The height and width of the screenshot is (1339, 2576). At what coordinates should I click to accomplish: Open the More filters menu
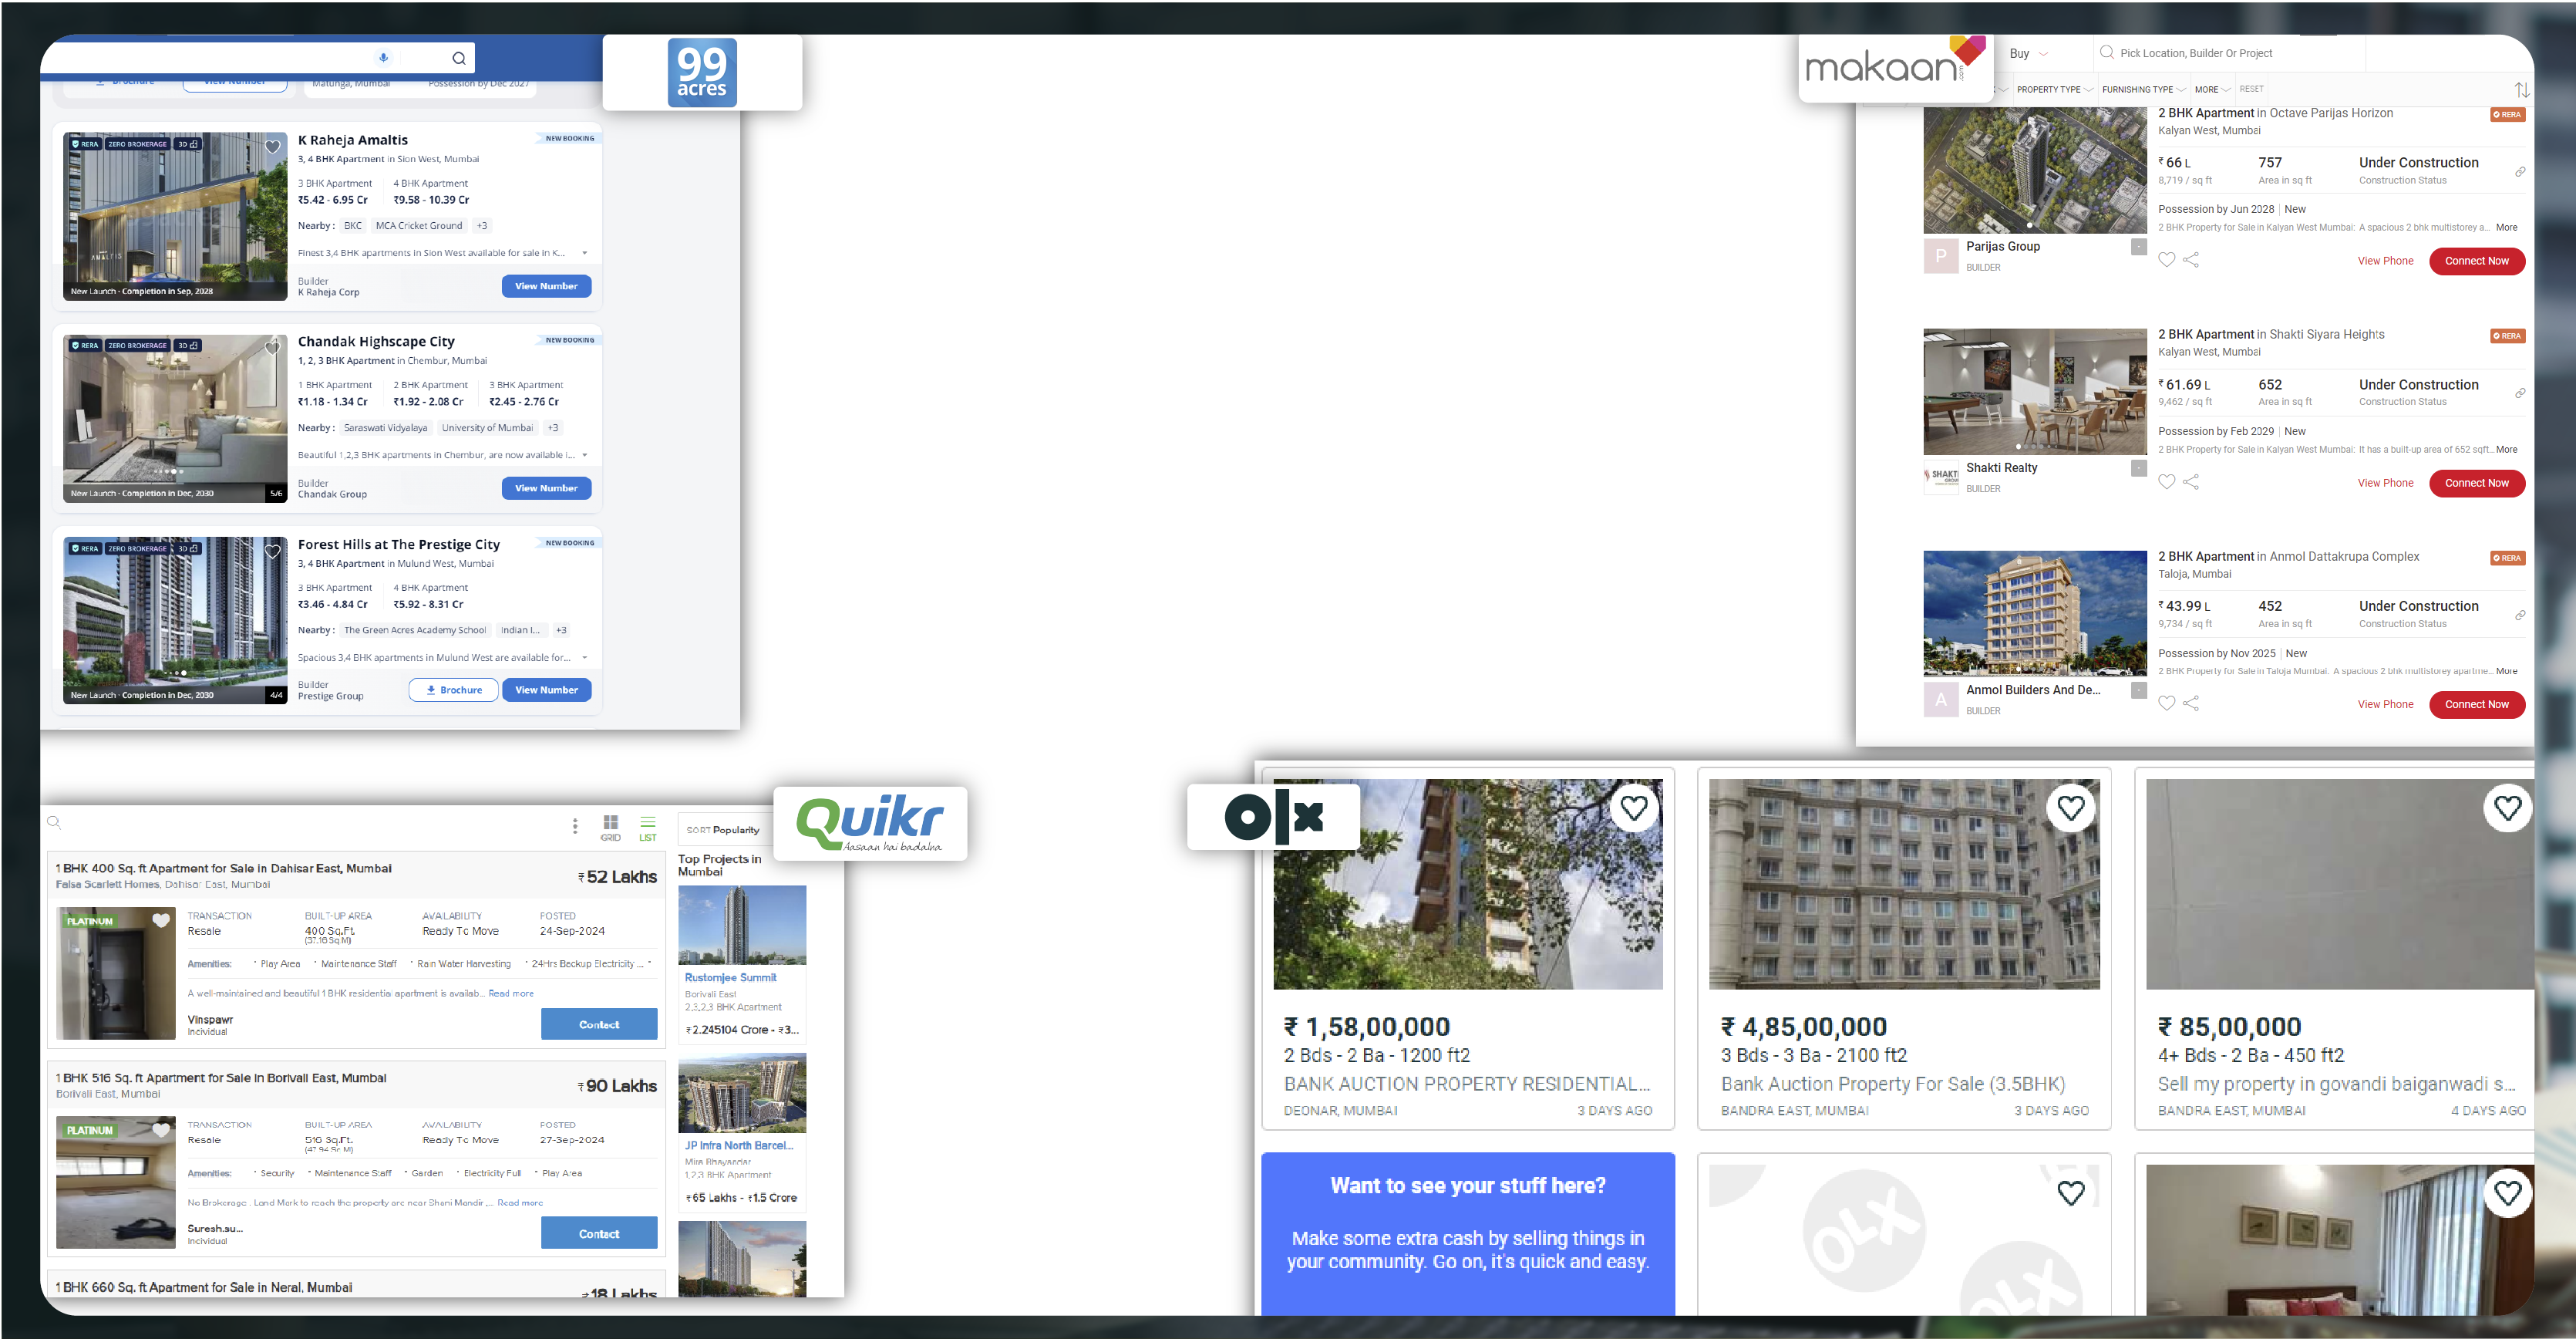pyautogui.click(x=2212, y=90)
